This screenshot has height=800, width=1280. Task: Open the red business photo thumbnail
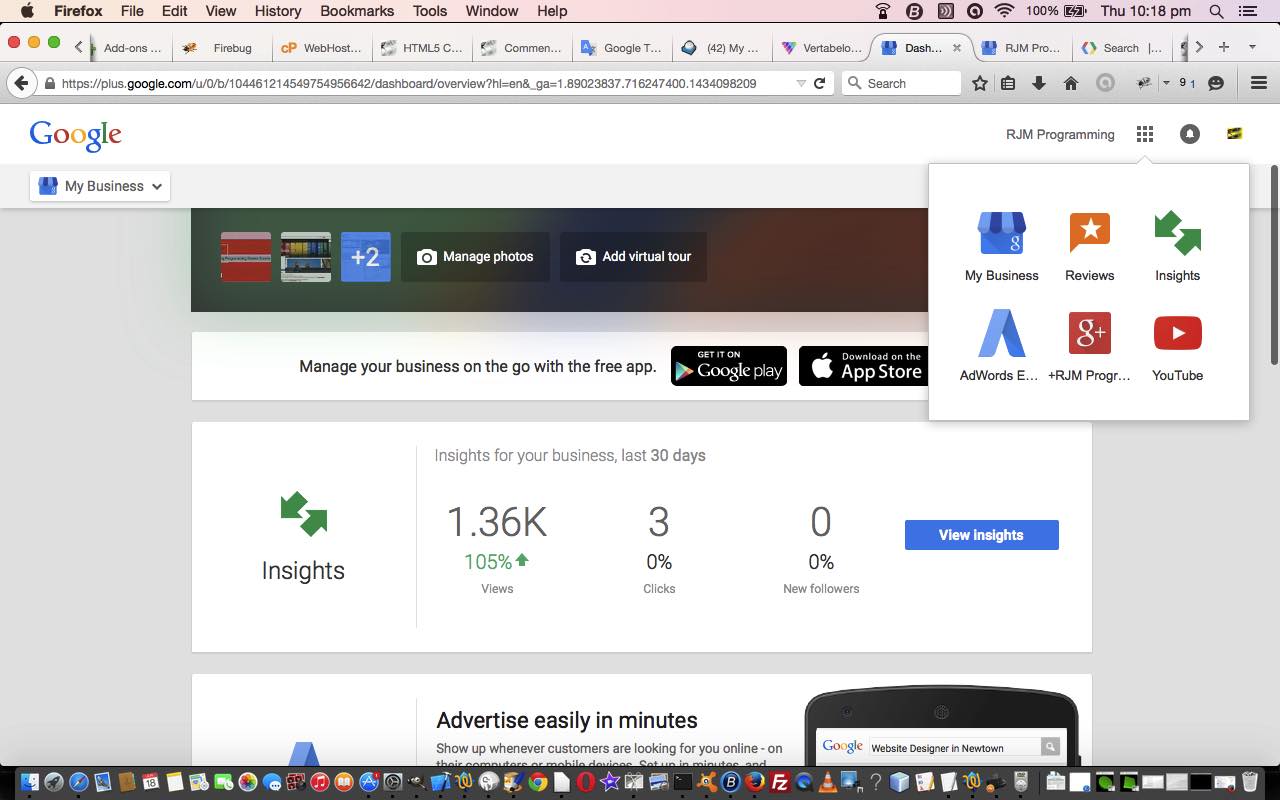[246, 257]
